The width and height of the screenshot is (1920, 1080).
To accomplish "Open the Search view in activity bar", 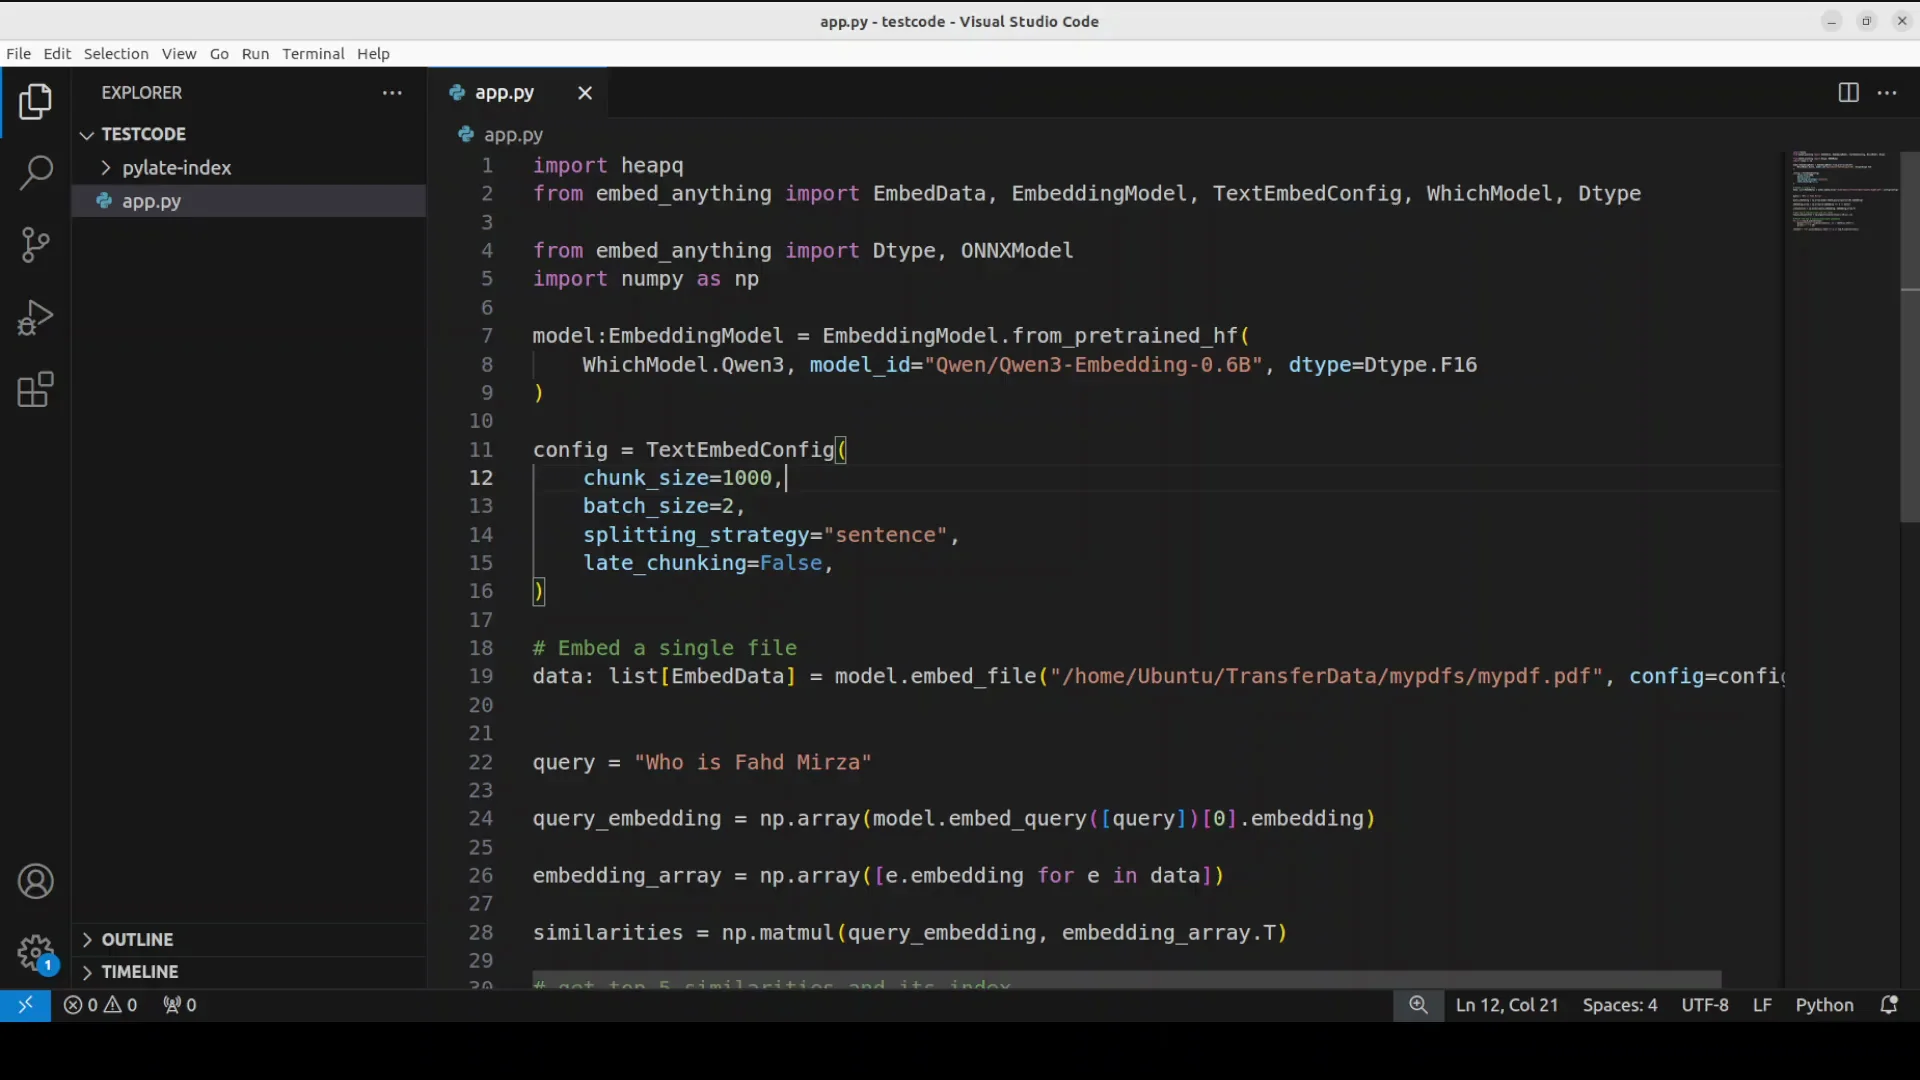I will 36,172.
